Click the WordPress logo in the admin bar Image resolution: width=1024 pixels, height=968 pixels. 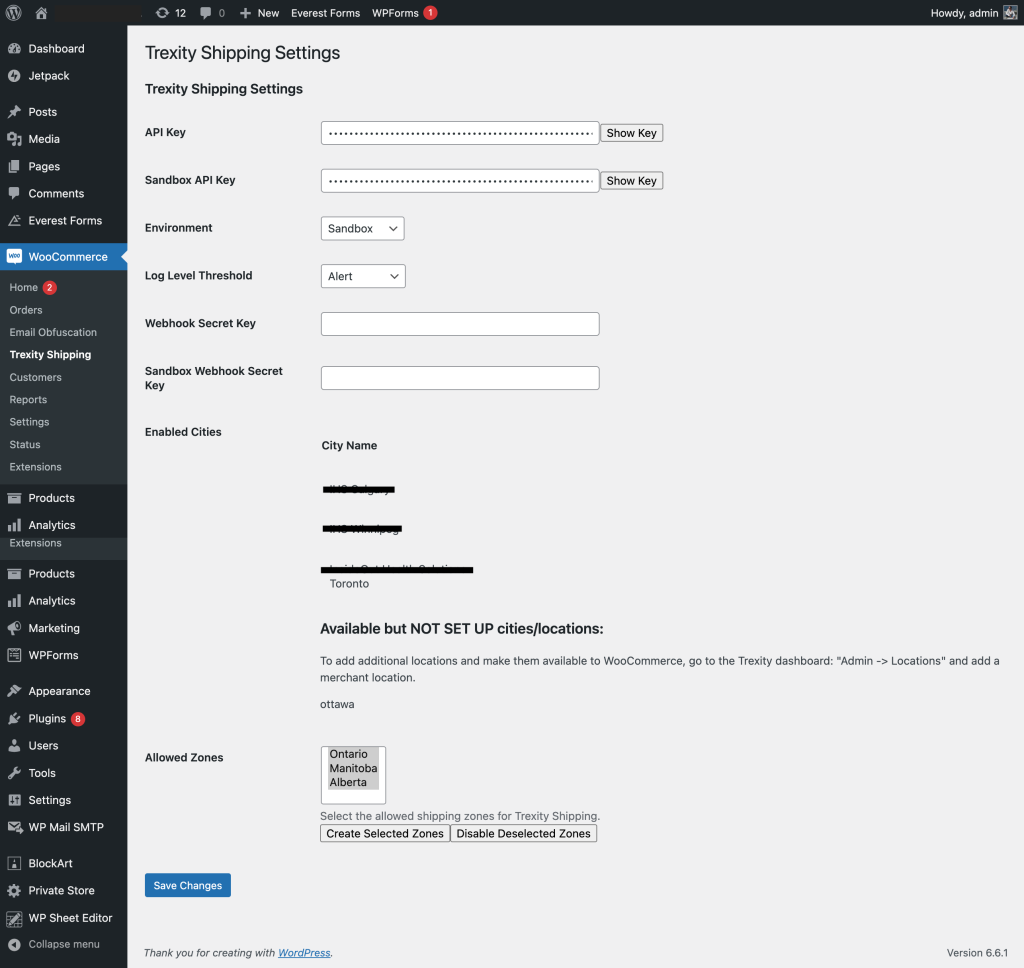(14, 12)
